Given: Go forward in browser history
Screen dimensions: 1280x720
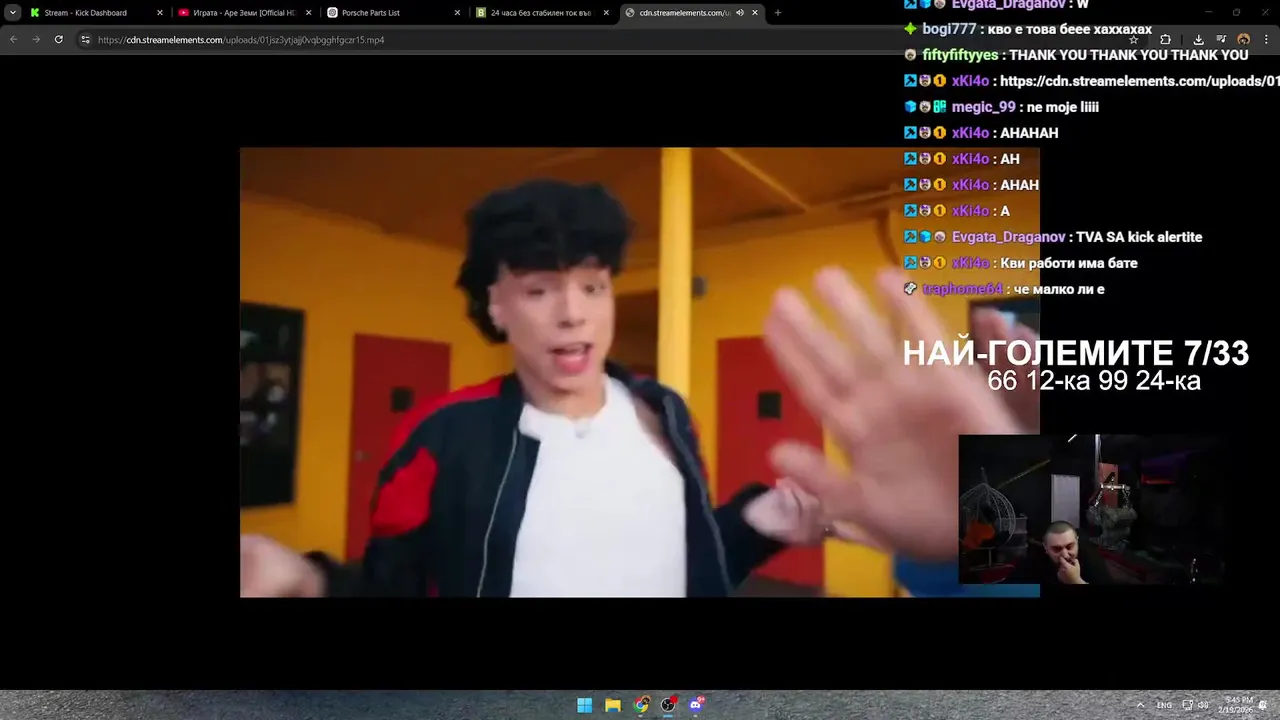Looking at the screenshot, I should pyautogui.click(x=36, y=40).
